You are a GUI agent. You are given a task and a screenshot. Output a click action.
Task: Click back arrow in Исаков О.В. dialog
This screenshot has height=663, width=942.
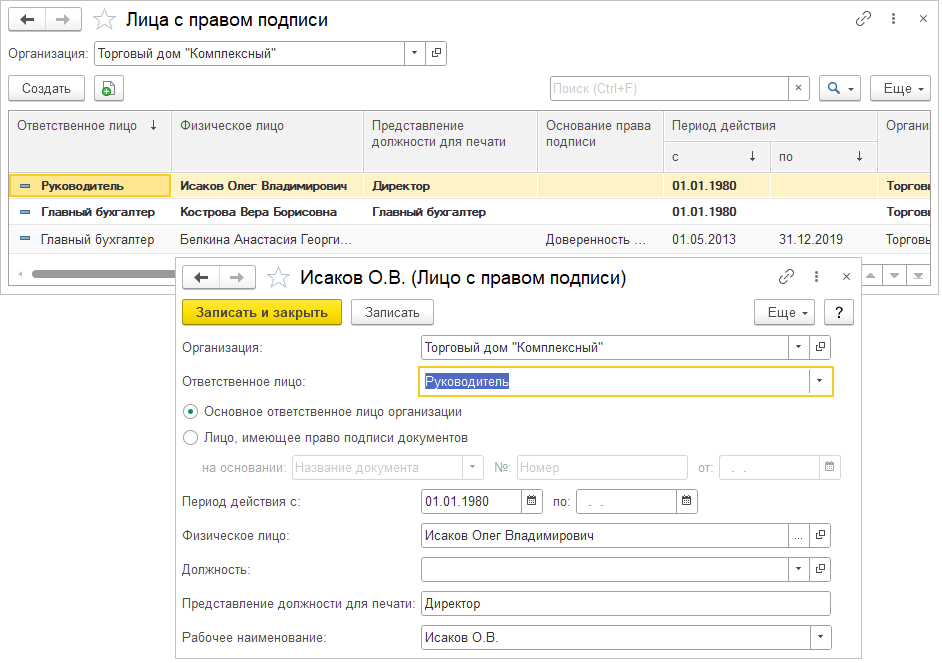pos(201,277)
